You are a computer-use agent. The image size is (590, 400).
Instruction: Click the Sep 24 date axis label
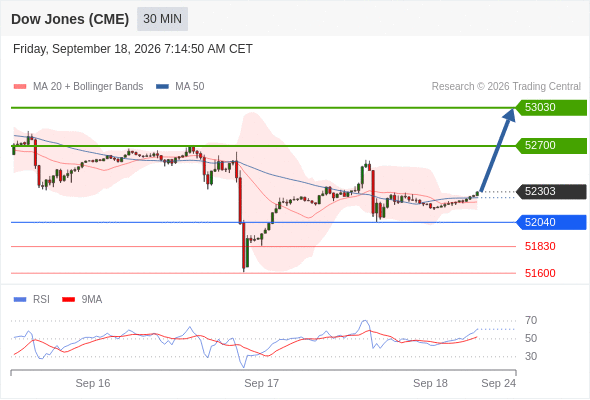tap(499, 383)
